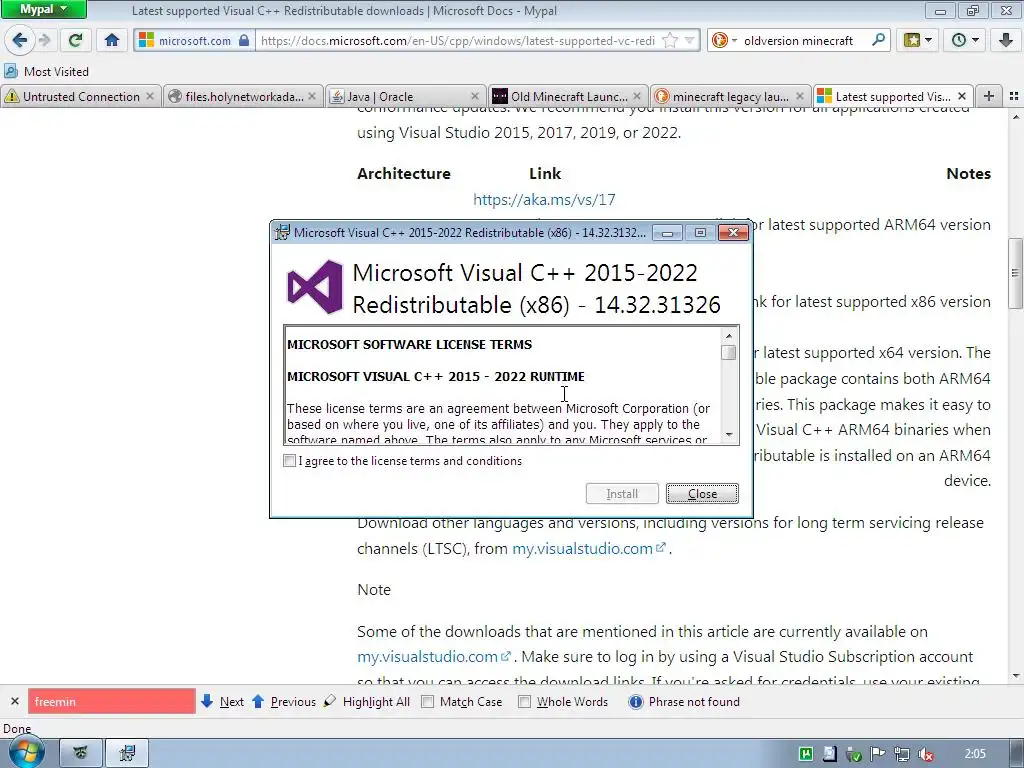
Task: Open Most Visited bookmarks folder
Action: [x=47, y=71]
